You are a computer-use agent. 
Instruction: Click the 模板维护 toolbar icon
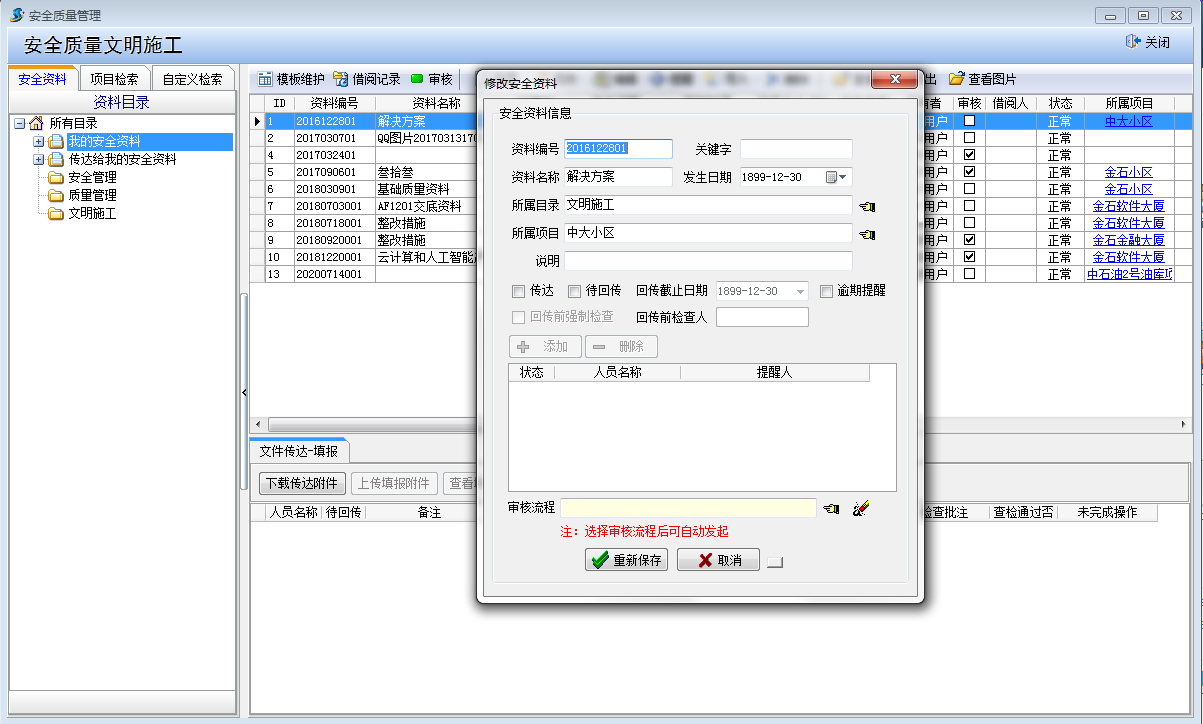266,79
